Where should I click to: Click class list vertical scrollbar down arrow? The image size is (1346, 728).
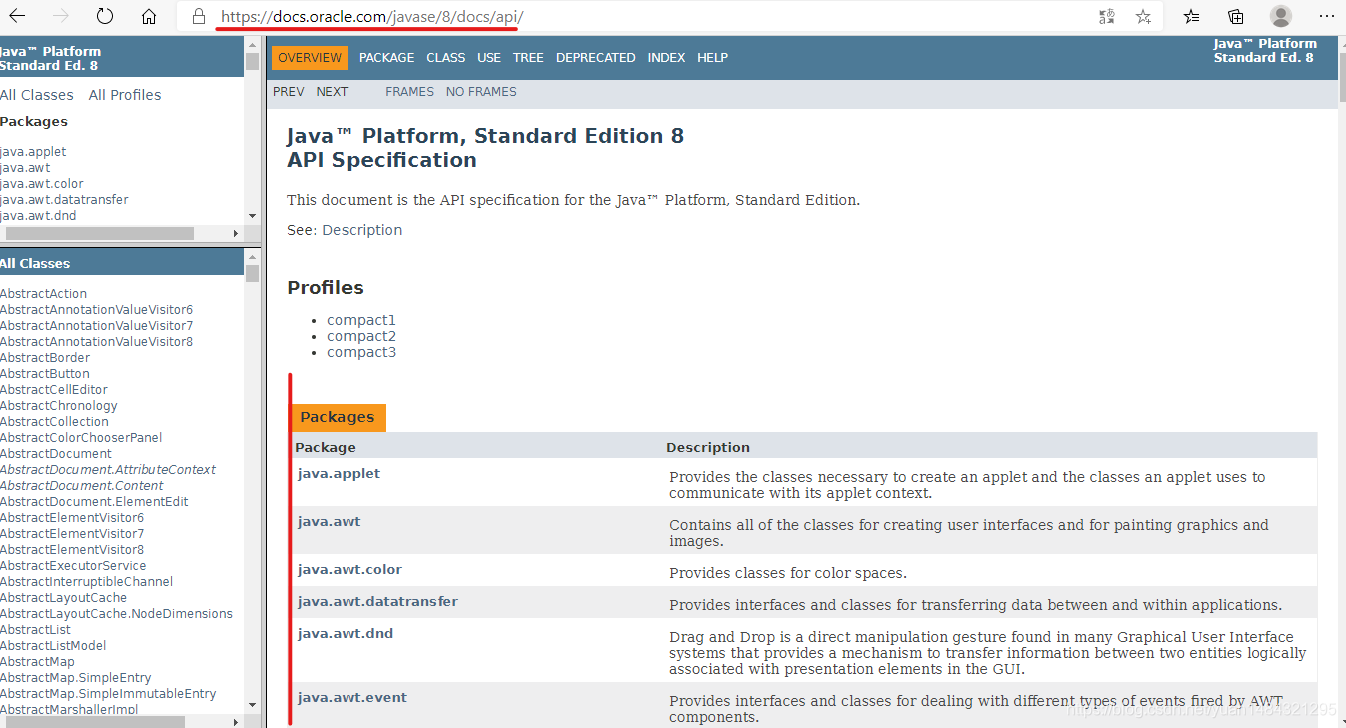coord(252,705)
